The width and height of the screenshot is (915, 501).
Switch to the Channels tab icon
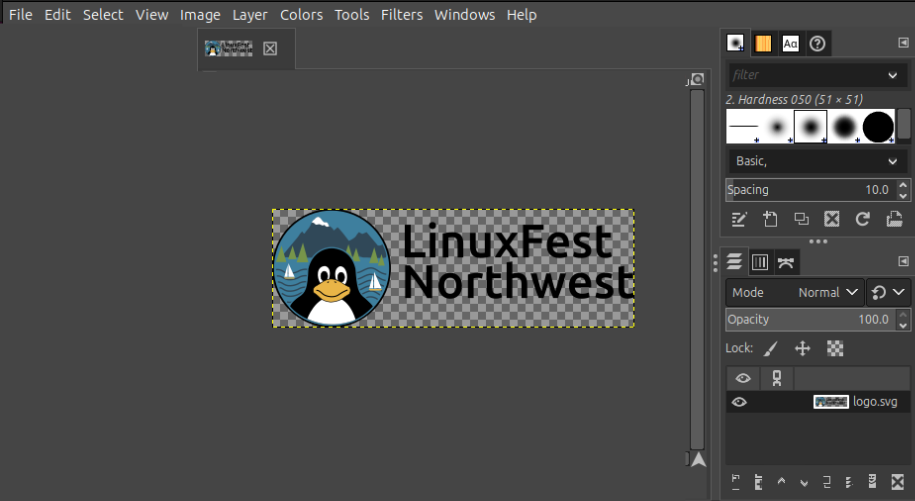[760, 262]
